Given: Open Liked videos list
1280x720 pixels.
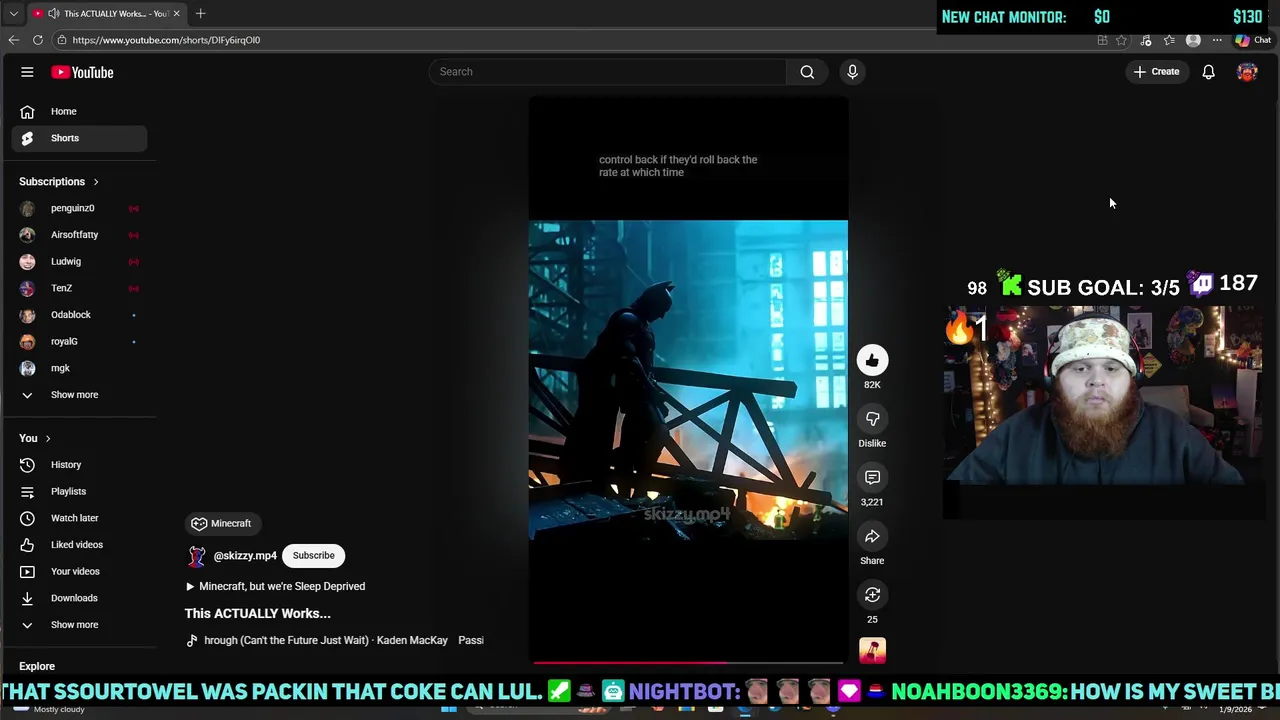Looking at the screenshot, I should tap(79, 545).
